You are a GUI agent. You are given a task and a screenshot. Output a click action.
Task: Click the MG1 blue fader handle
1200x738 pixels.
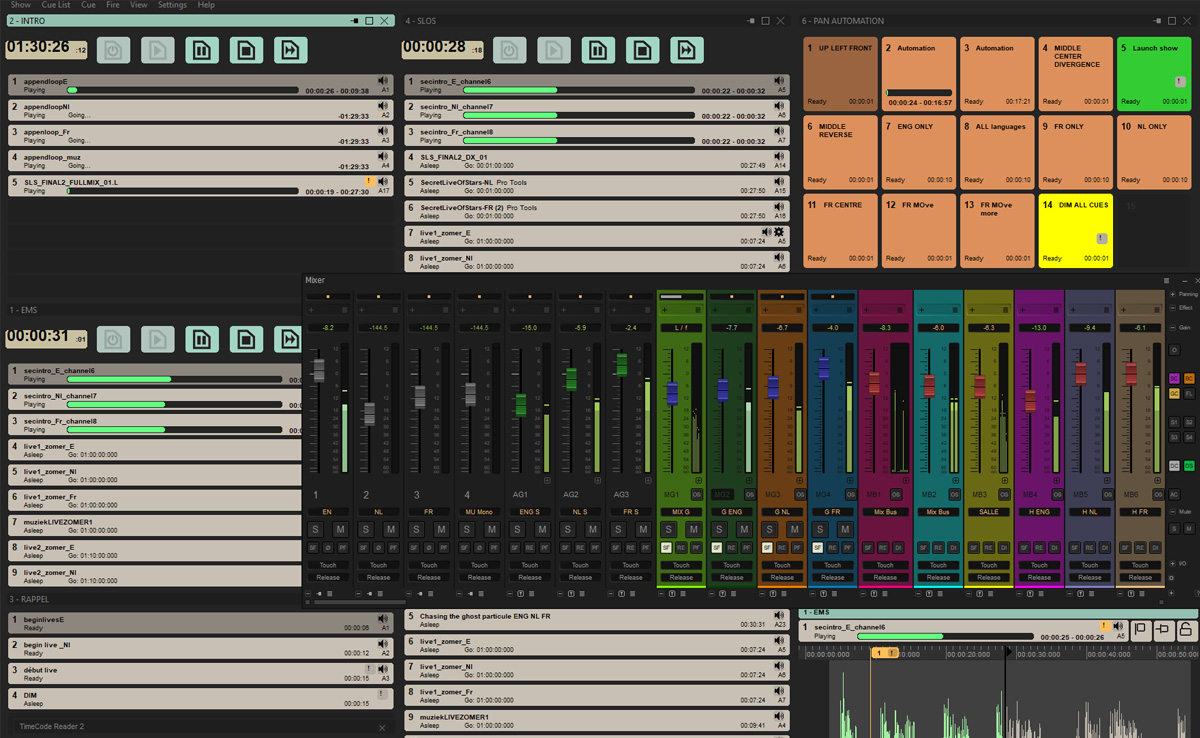(x=672, y=392)
